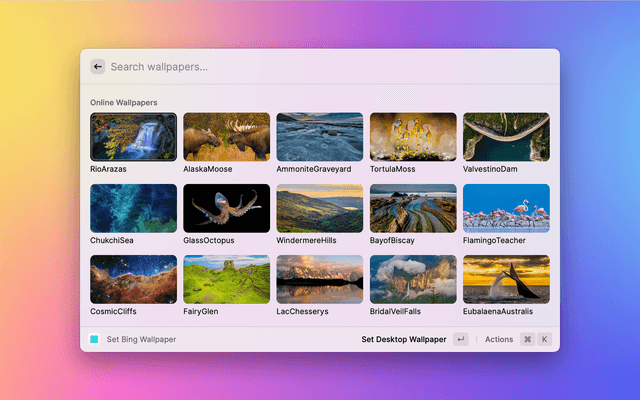Choose the BridalVeilFalls wallpaper
The image size is (640, 400).
click(x=413, y=279)
